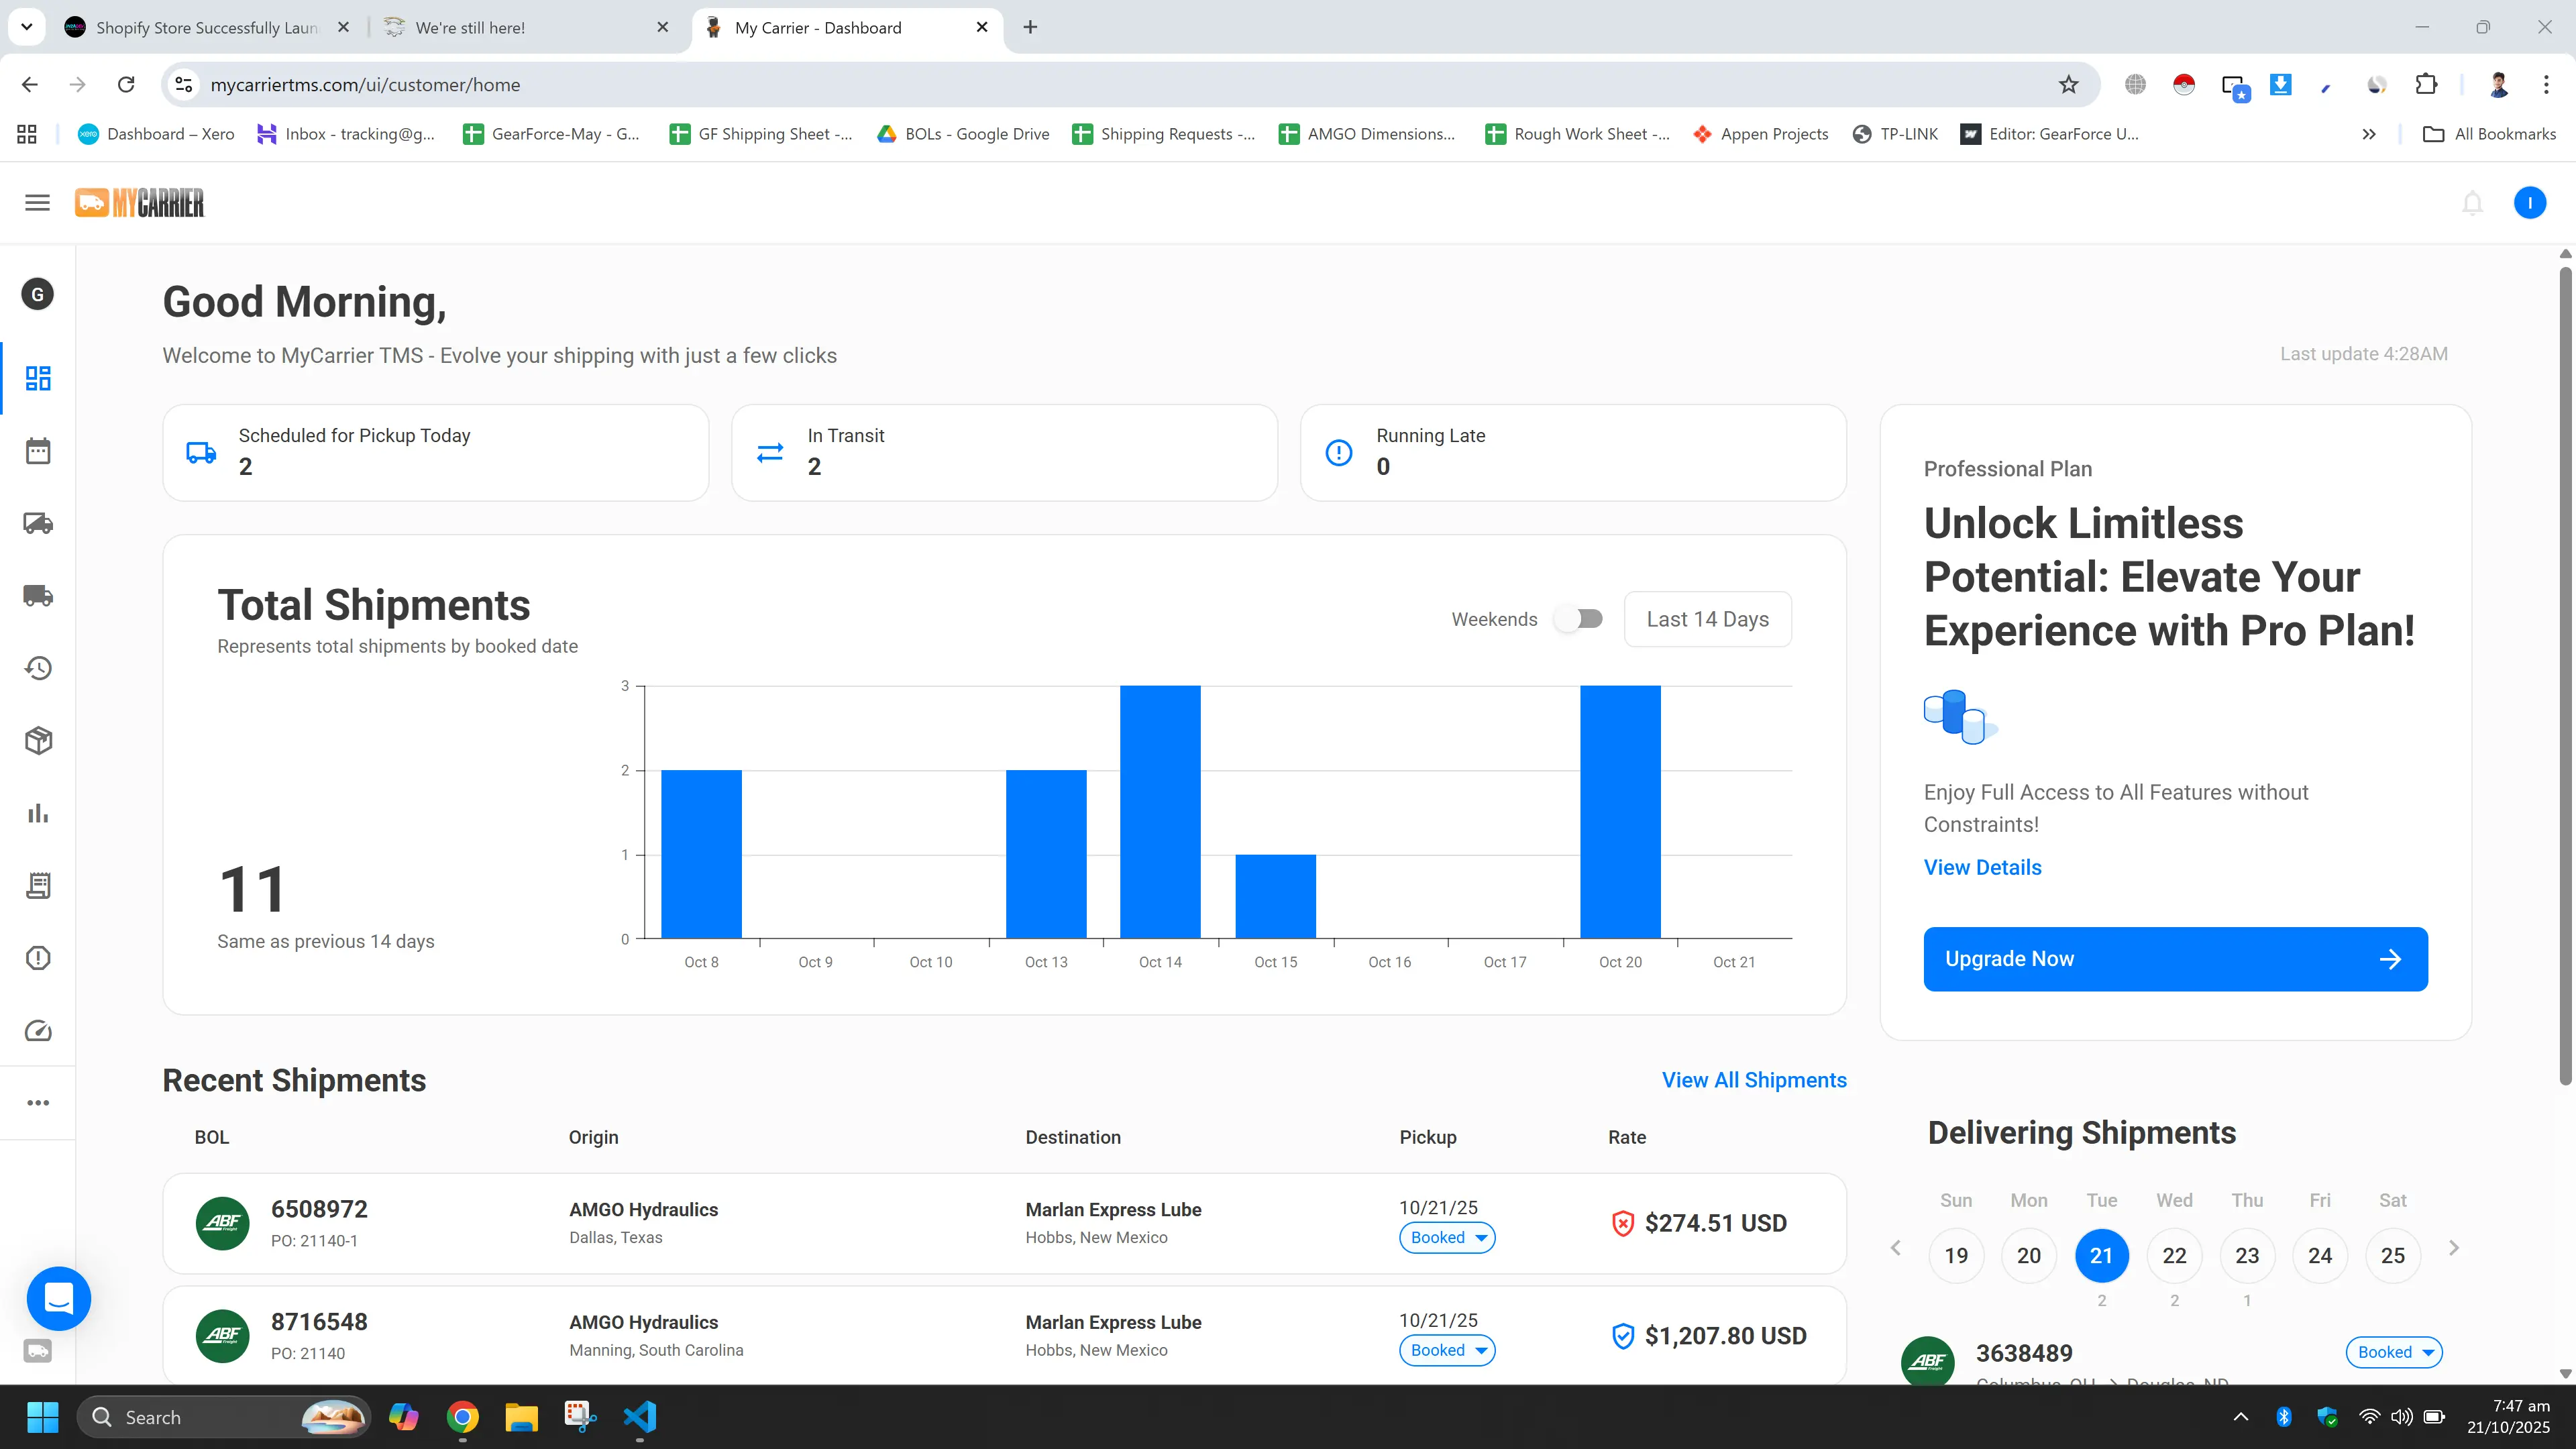Click the notification bell icon

pyautogui.click(x=2472, y=203)
